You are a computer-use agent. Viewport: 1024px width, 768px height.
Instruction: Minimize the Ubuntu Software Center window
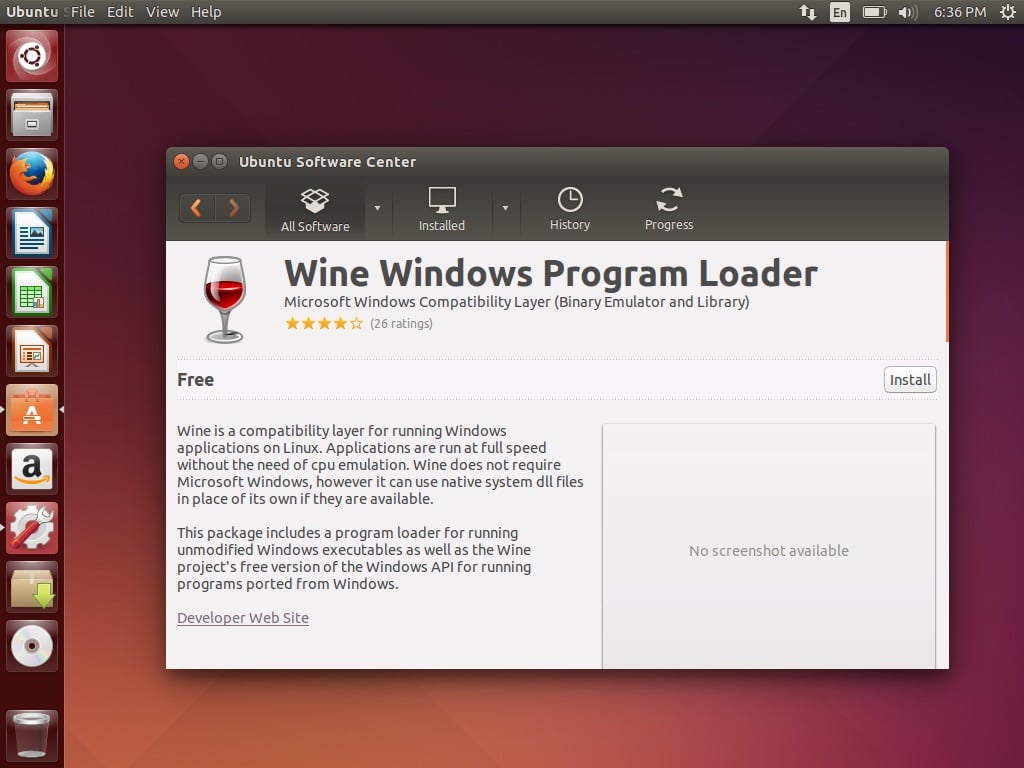200,161
